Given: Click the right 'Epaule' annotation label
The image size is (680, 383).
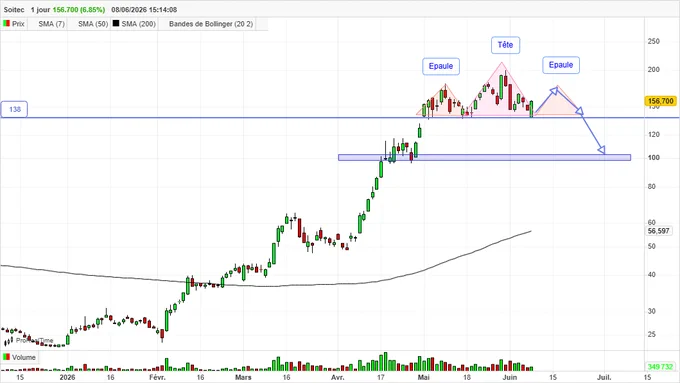Looking at the screenshot, I should 561,65.
